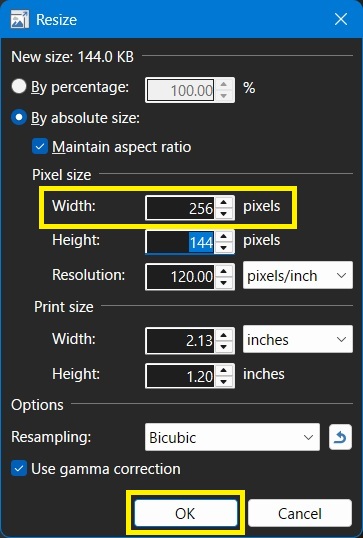Increase pixel Height with up arrow
The width and height of the screenshot is (363, 538).
224,236
